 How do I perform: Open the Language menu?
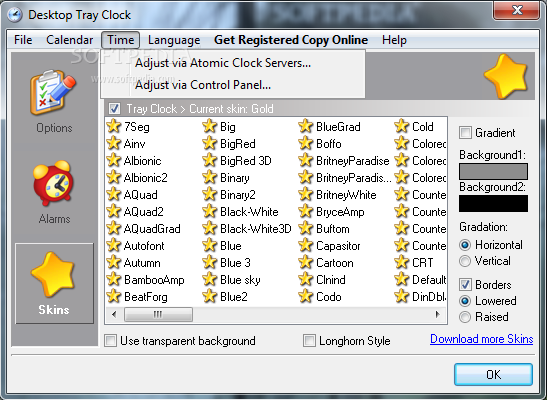tap(174, 40)
